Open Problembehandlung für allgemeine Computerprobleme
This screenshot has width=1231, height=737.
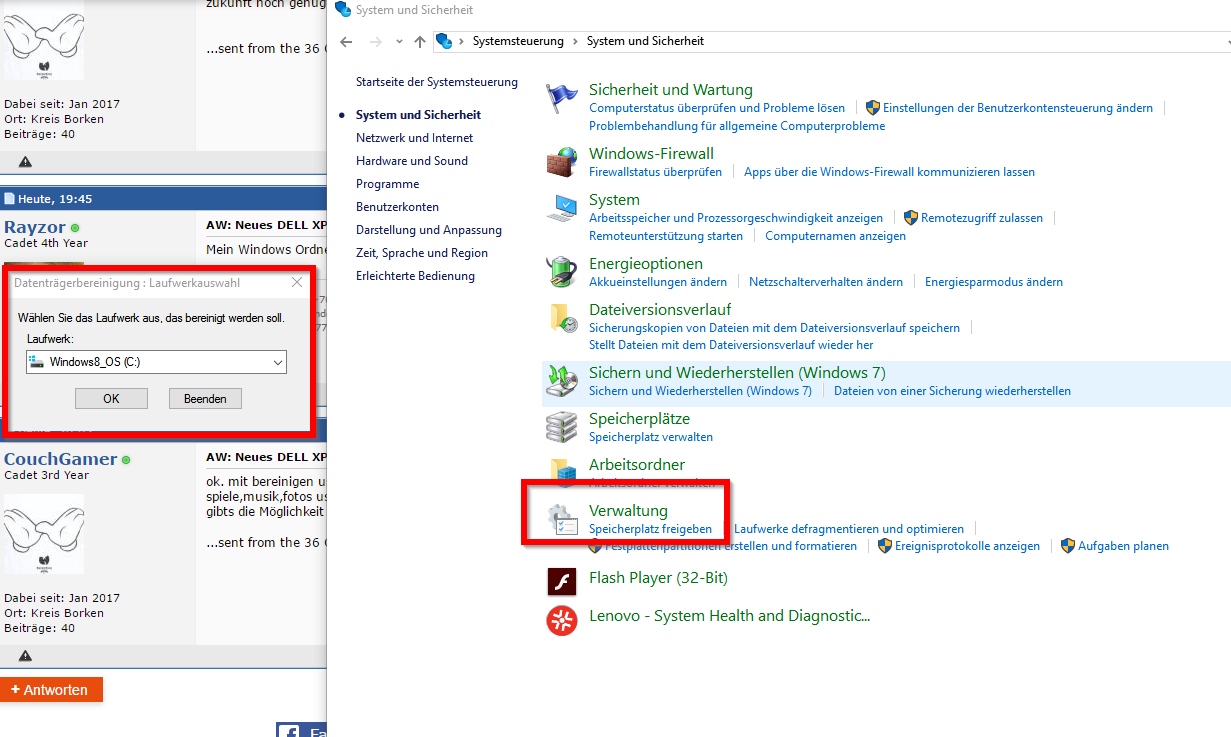(x=737, y=126)
